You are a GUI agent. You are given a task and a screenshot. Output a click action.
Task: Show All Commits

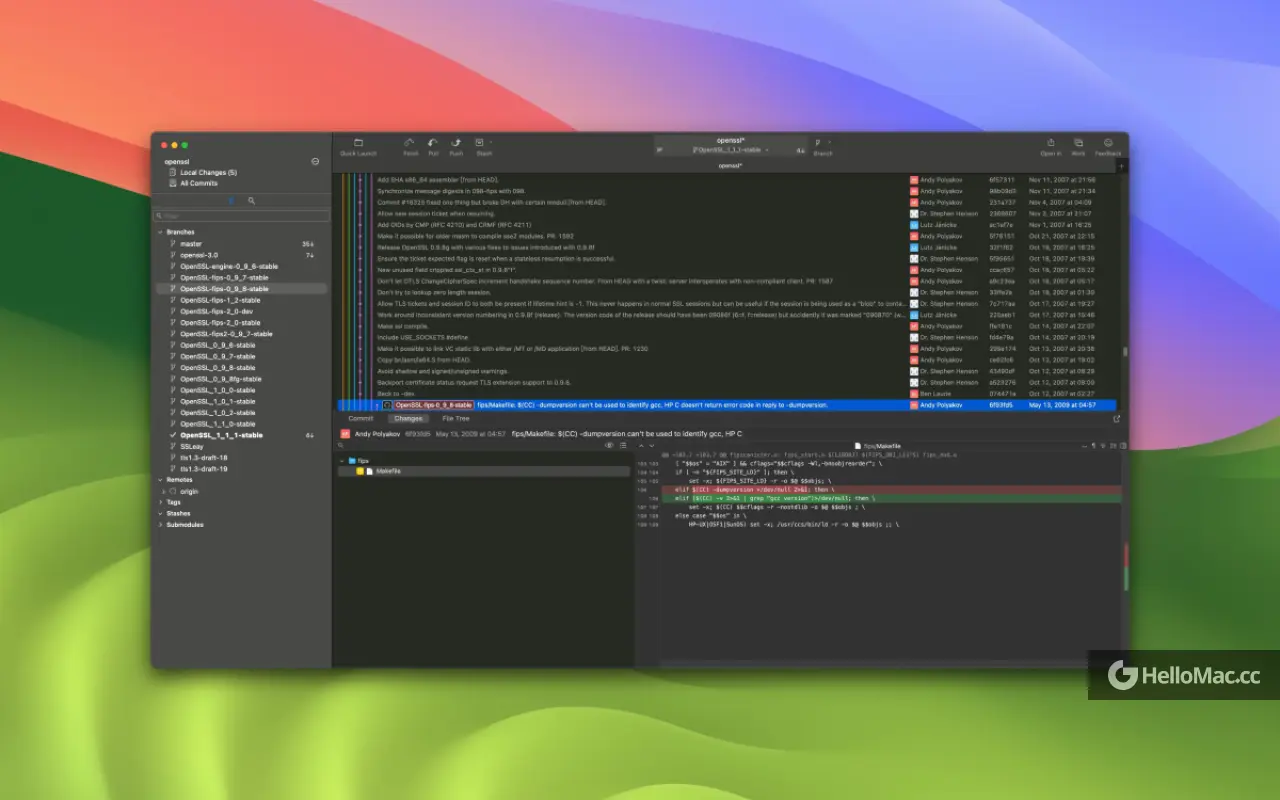[x=199, y=183]
